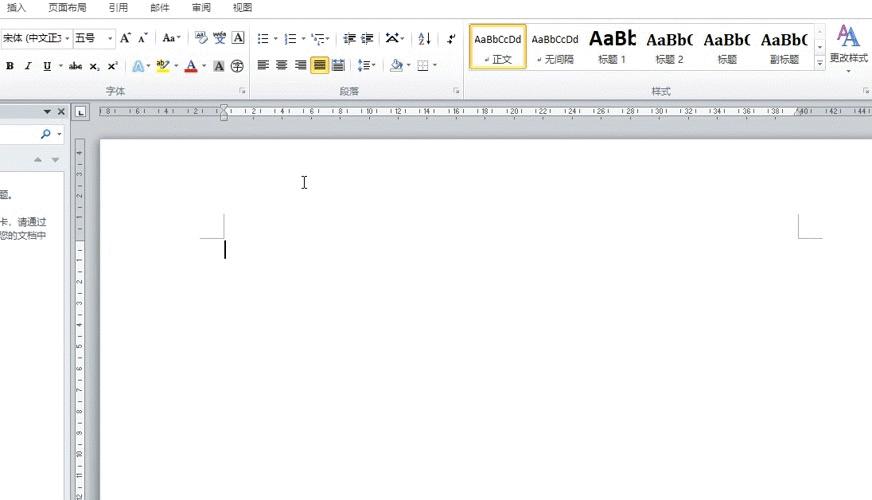The height and width of the screenshot is (500, 872).
Task: Open the References (引用) tab
Action: (118, 7)
